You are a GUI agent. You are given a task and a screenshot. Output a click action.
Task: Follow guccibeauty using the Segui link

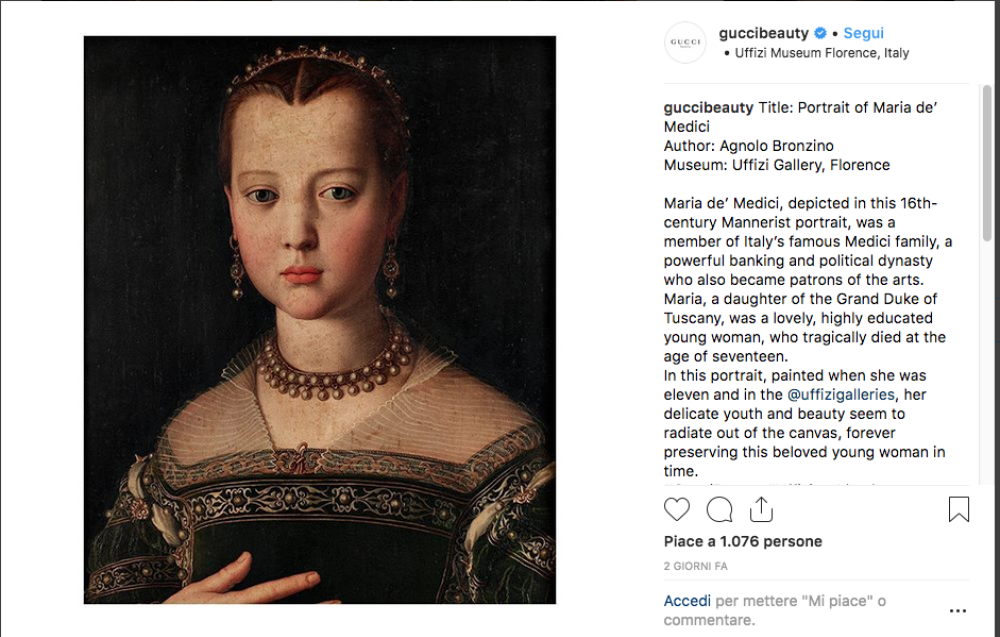point(863,33)
